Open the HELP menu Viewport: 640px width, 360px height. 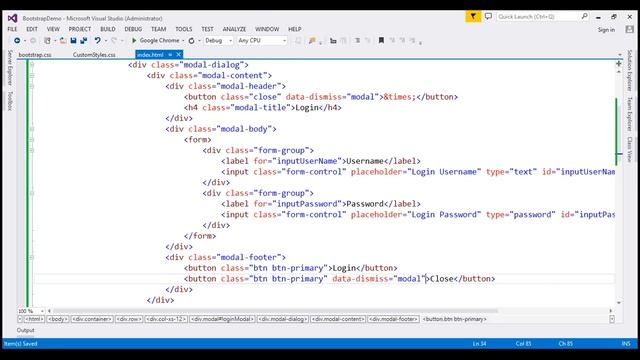tap(295, 29)
